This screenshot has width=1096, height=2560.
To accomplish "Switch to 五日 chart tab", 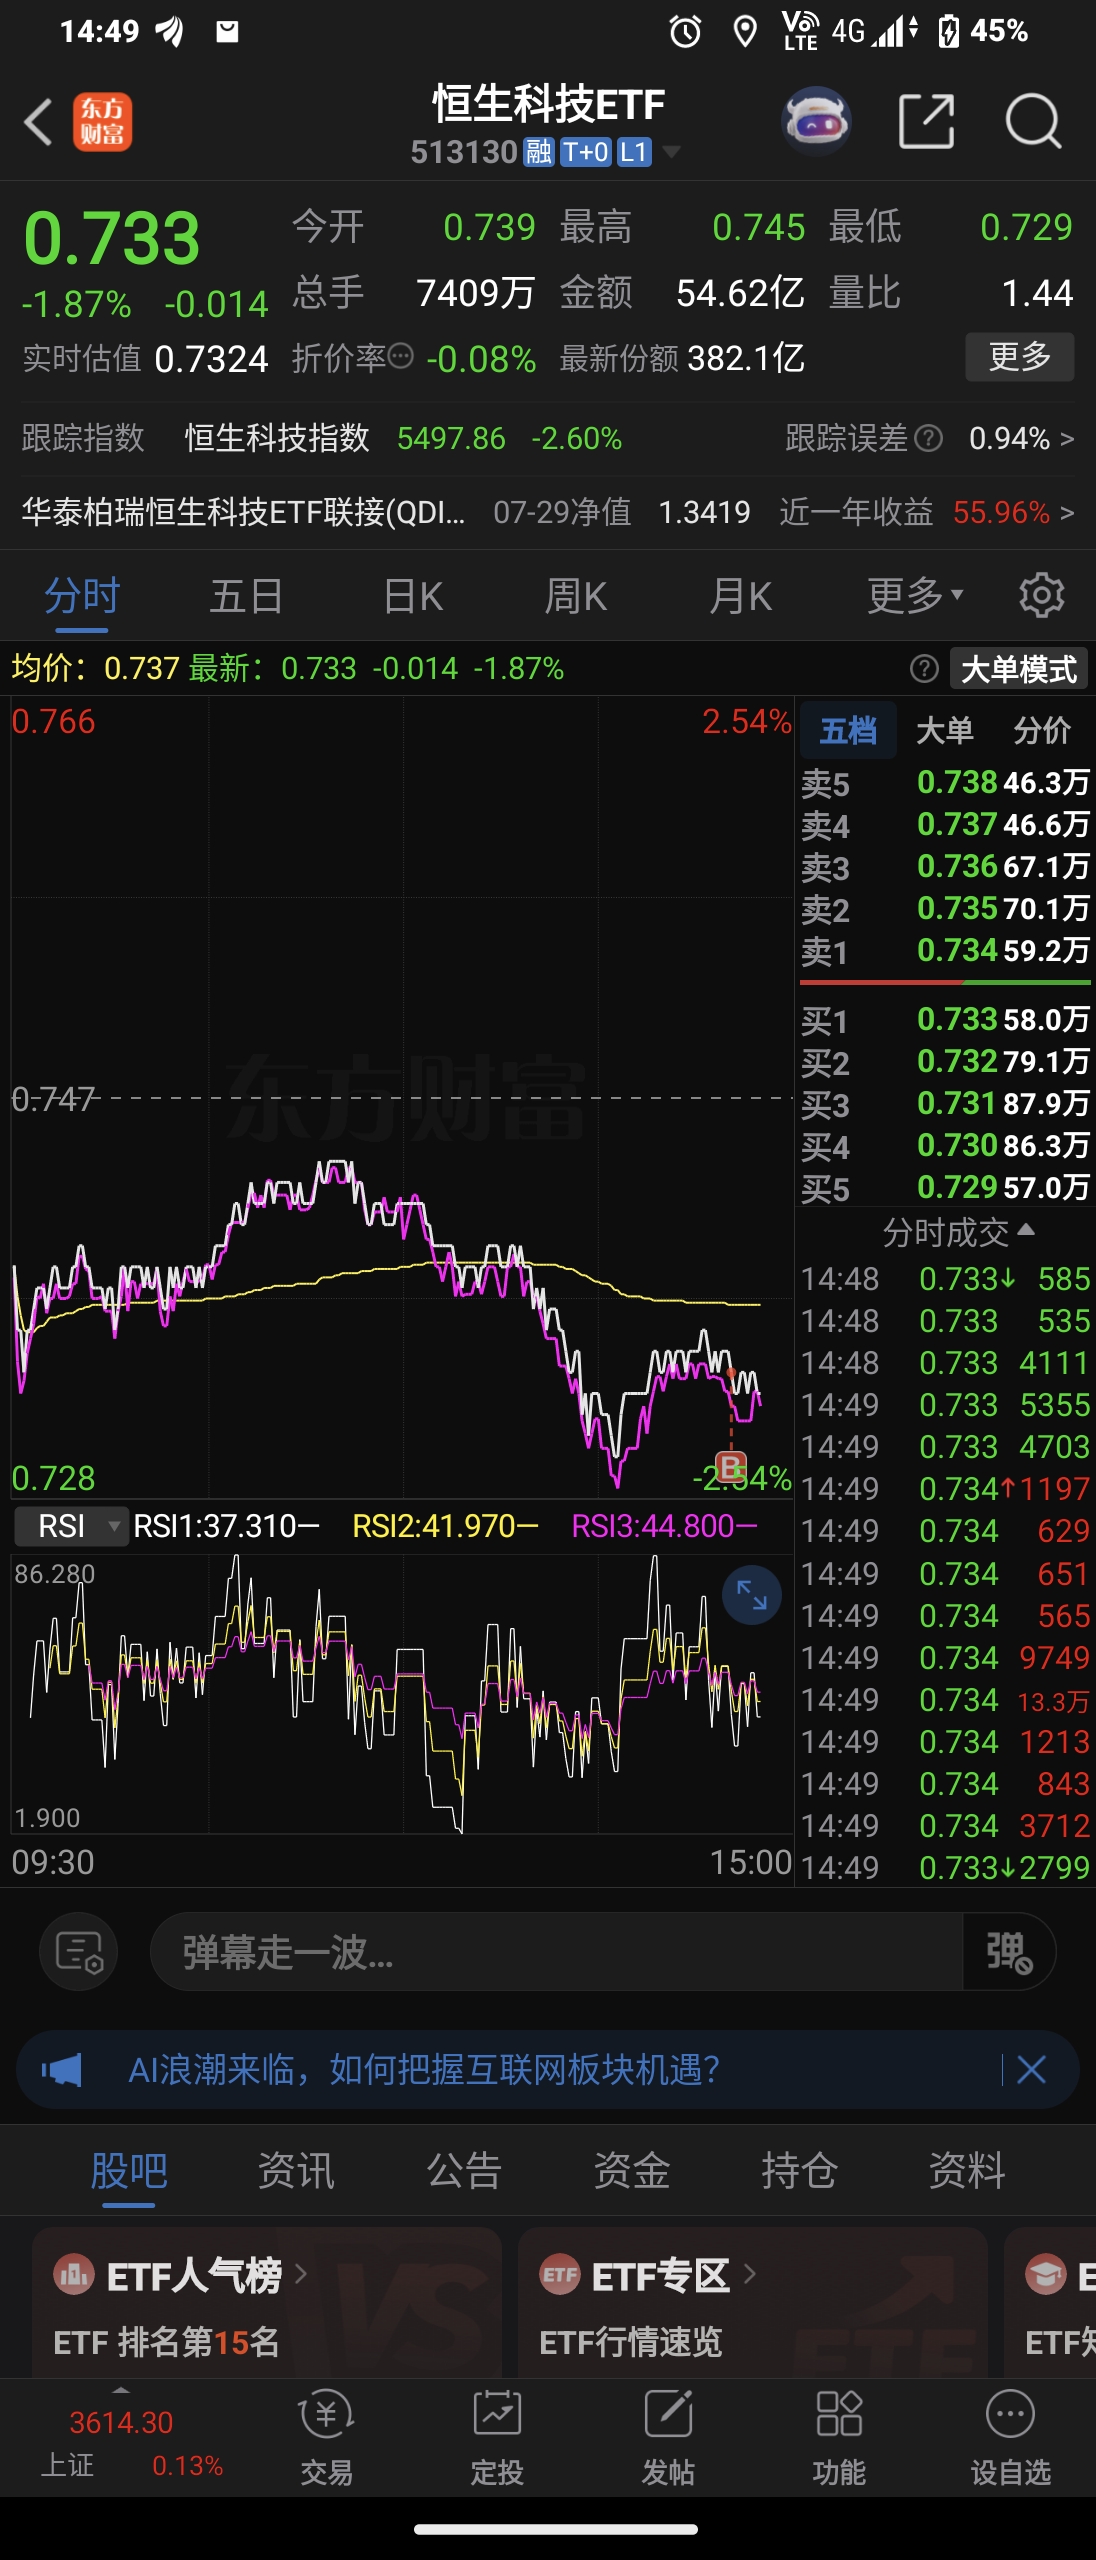I will (x=246, y=596).
